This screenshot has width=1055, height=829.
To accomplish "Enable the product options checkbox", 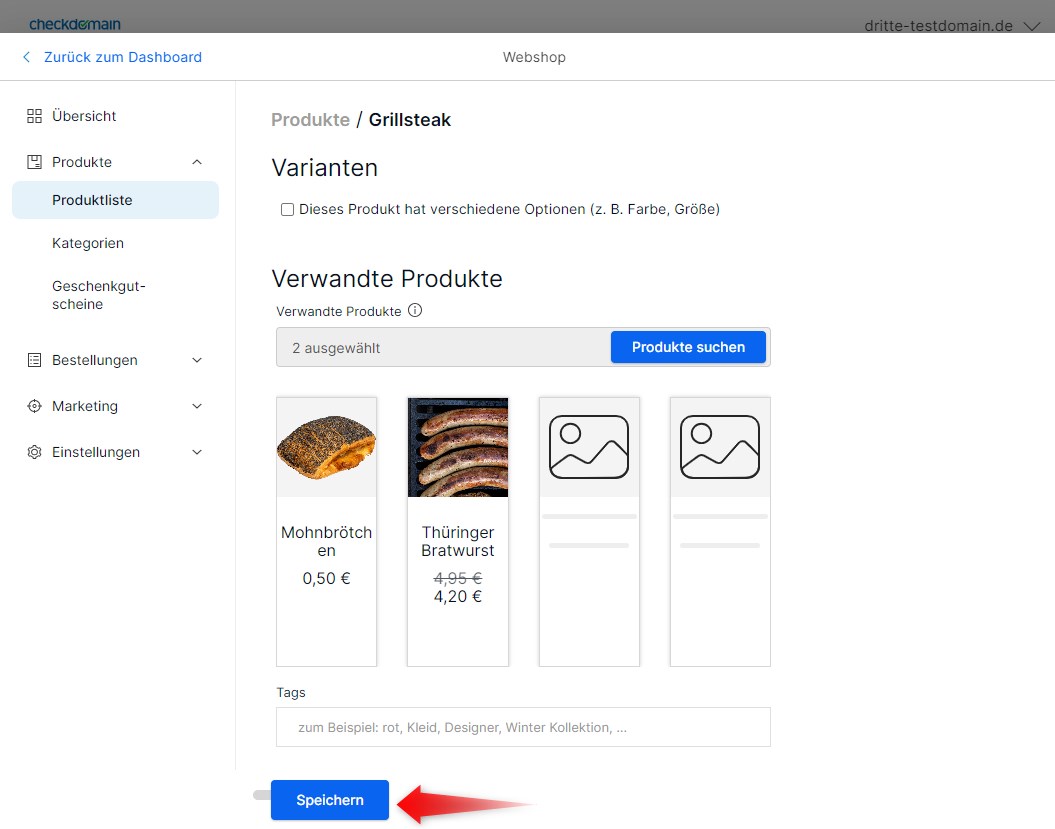I will point(287,209).
